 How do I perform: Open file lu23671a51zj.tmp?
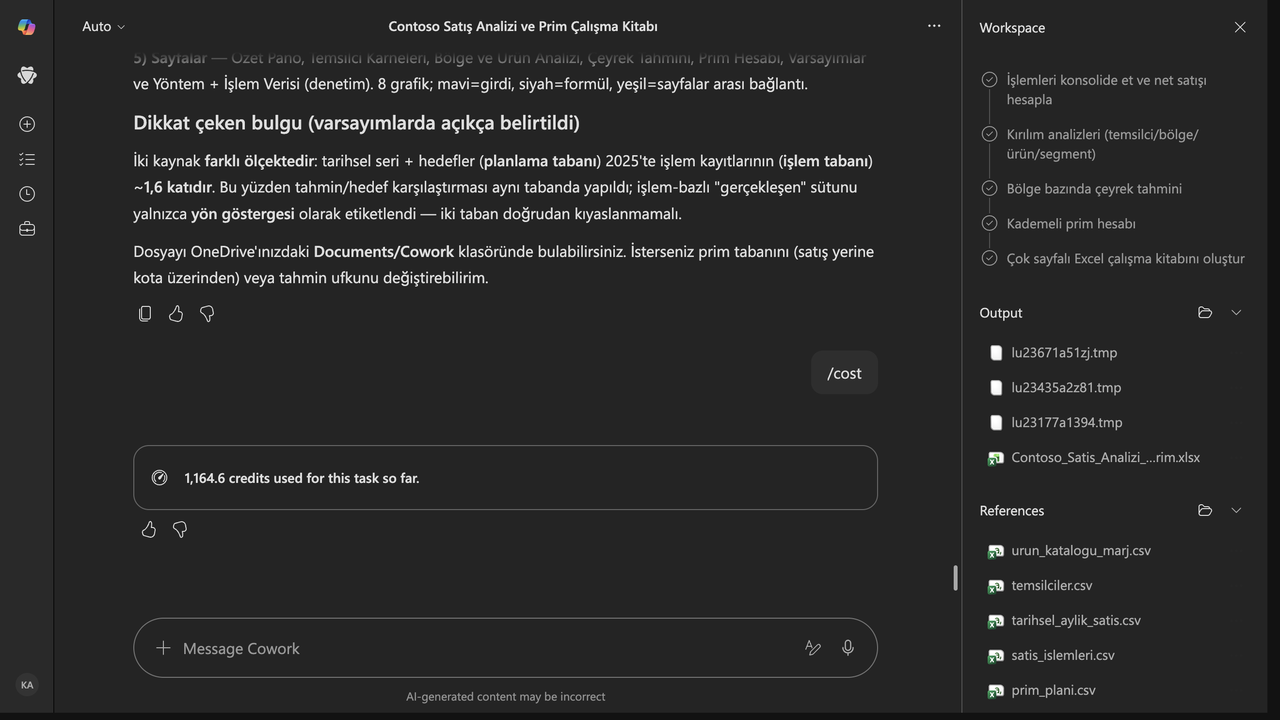click(x=1064, y=353)
